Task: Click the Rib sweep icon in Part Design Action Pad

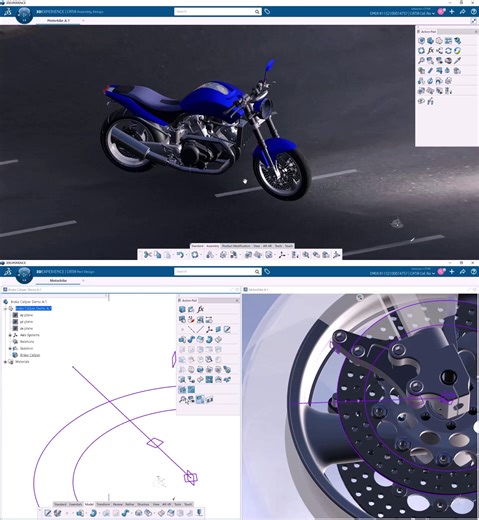Action: [191, 340]
